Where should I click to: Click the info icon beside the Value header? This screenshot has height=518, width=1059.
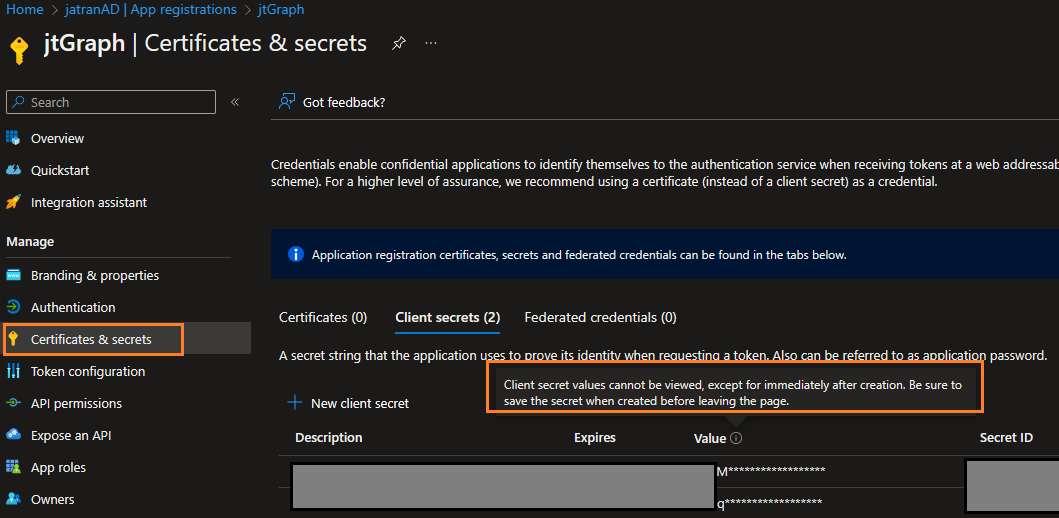coord(736,438)
